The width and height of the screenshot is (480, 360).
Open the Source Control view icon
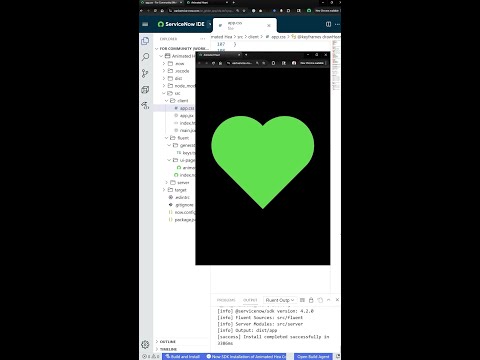145,73
